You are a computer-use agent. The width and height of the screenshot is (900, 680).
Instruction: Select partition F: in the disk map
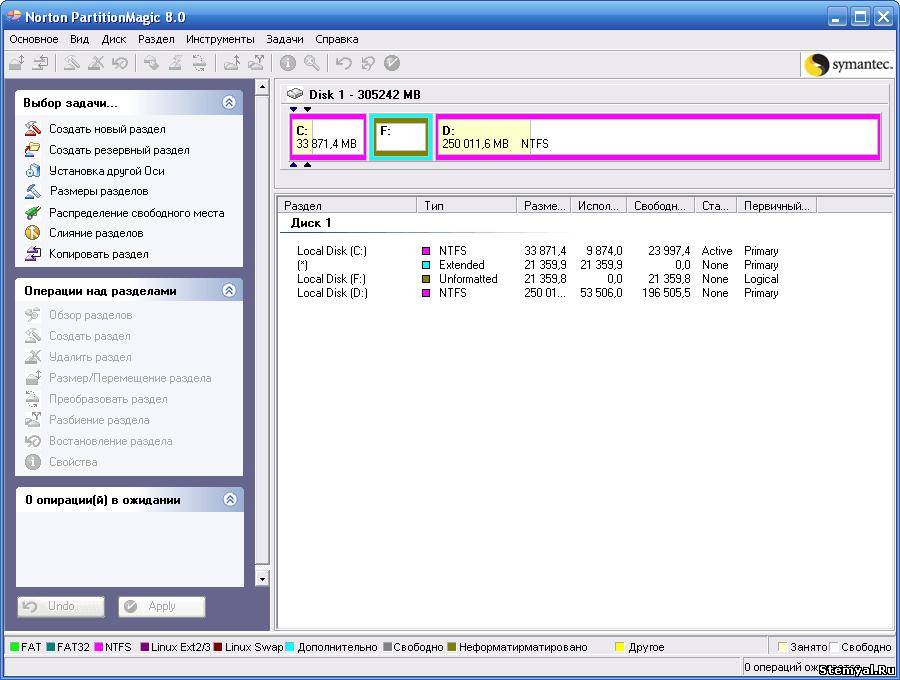pos(401,137)
